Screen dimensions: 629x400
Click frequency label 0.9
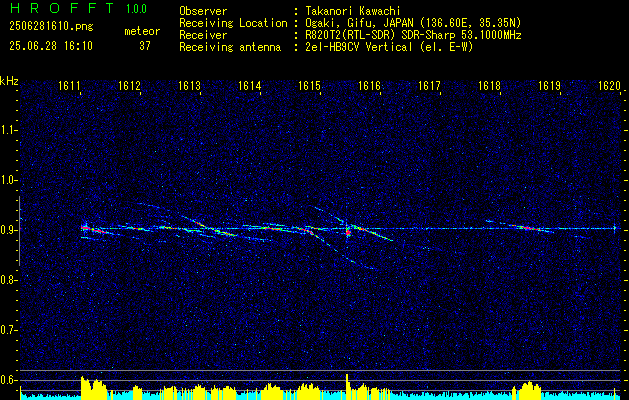8,230
